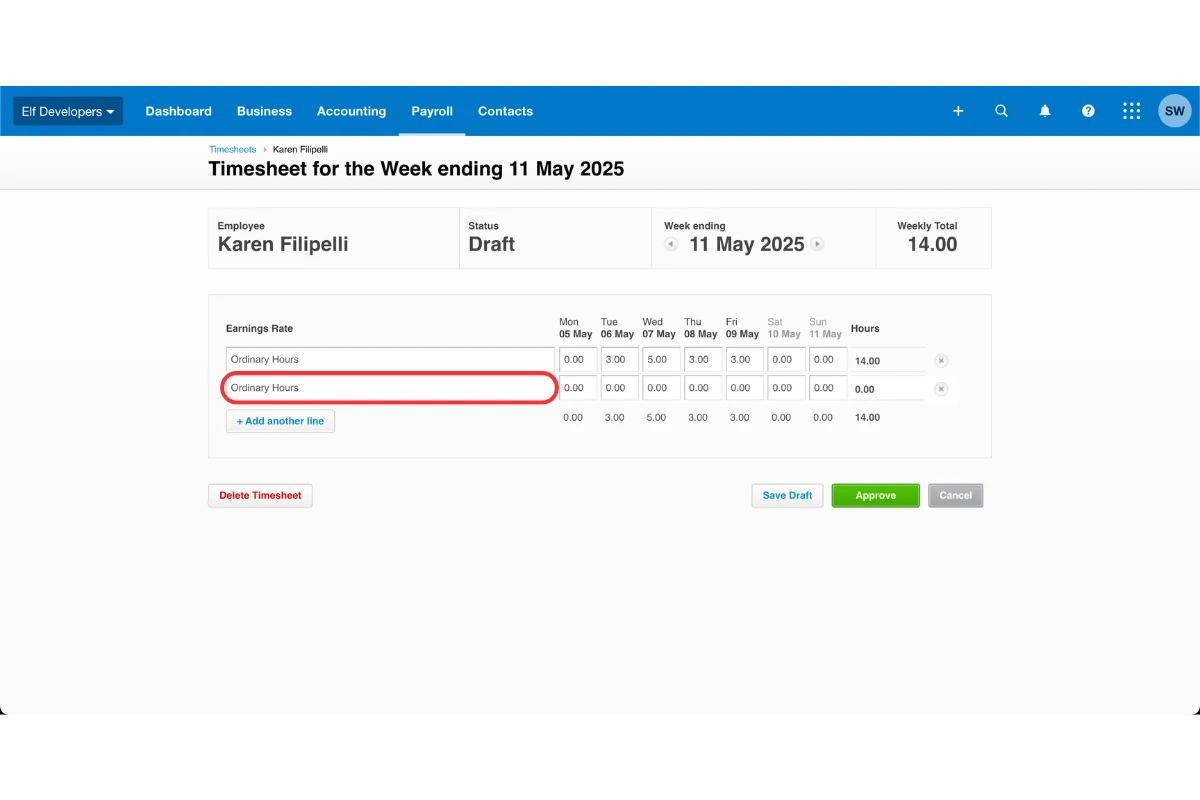Open the apps grid icon
This screenshot has width=1200, height=800.
click(1132, 111)
